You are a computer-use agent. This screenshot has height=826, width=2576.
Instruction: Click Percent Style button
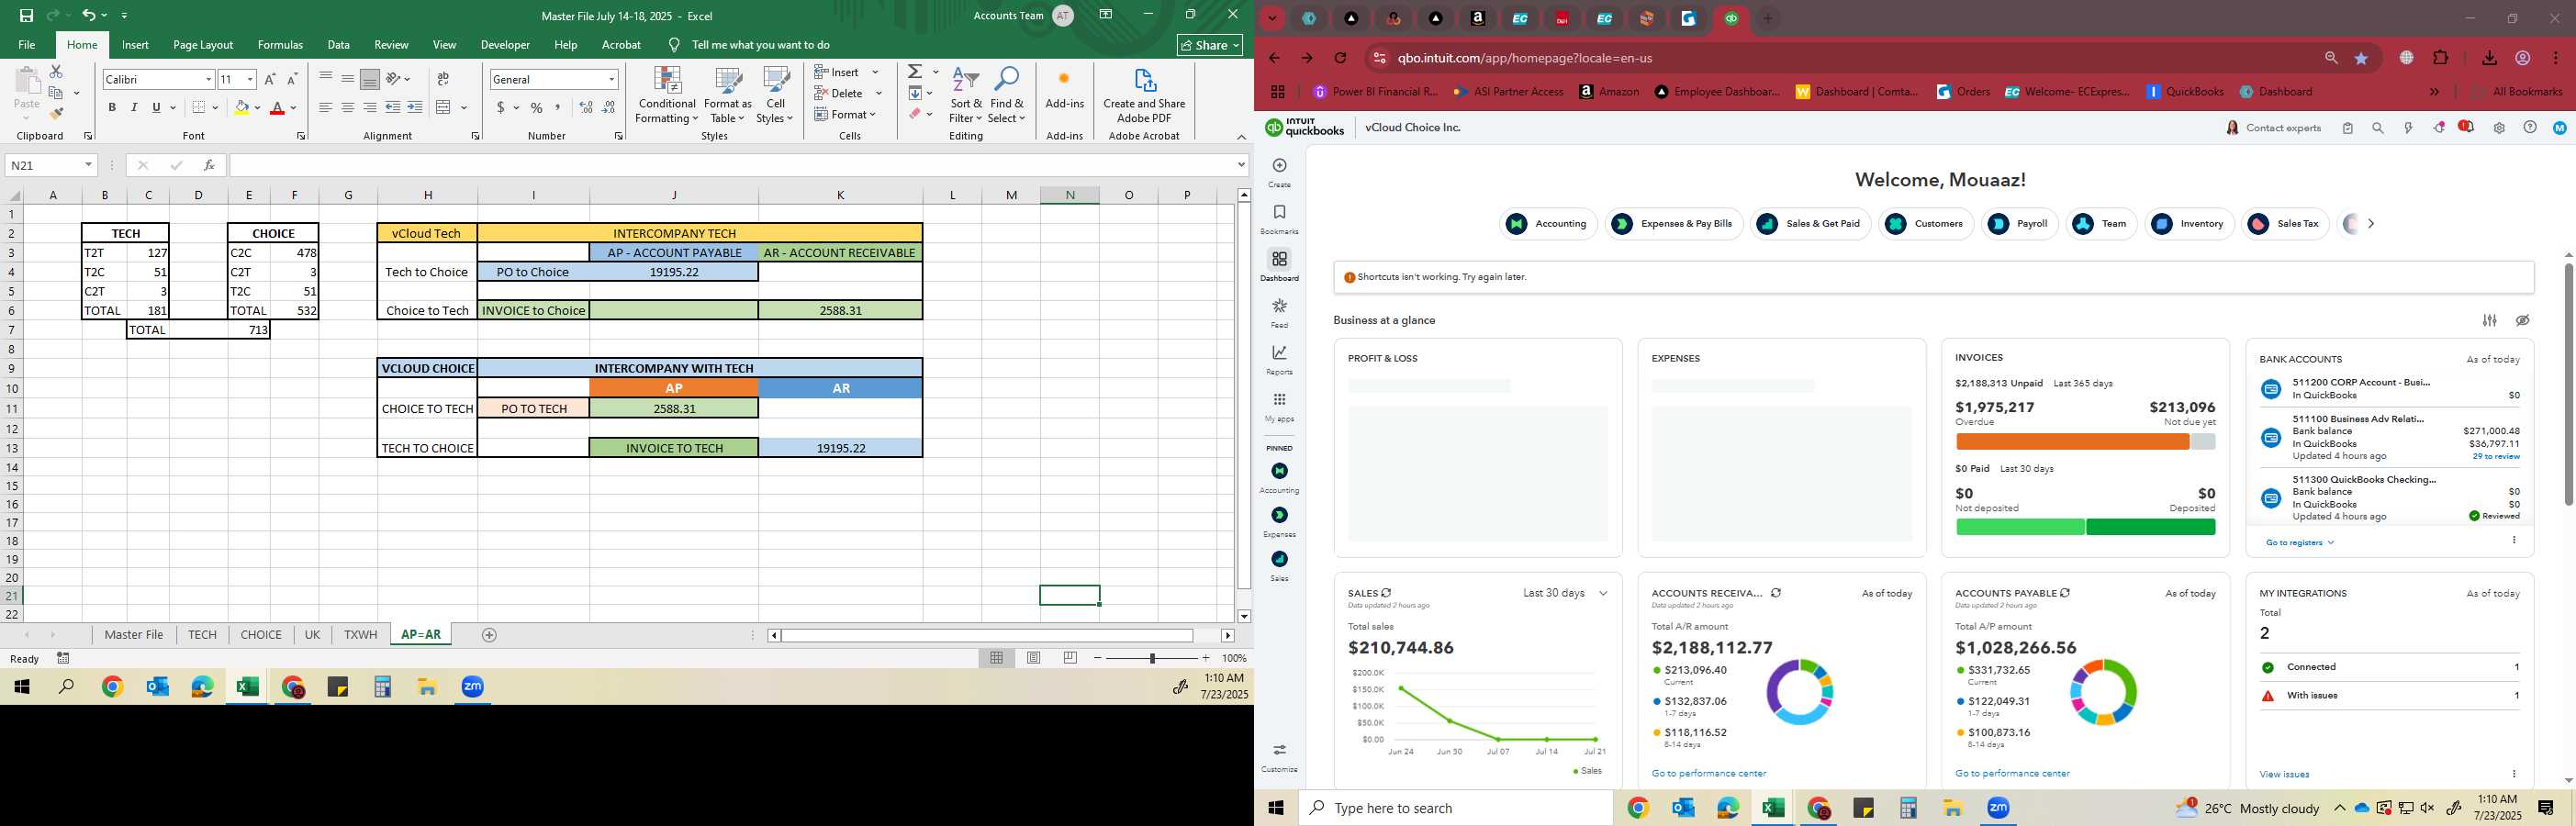point(537,107)
